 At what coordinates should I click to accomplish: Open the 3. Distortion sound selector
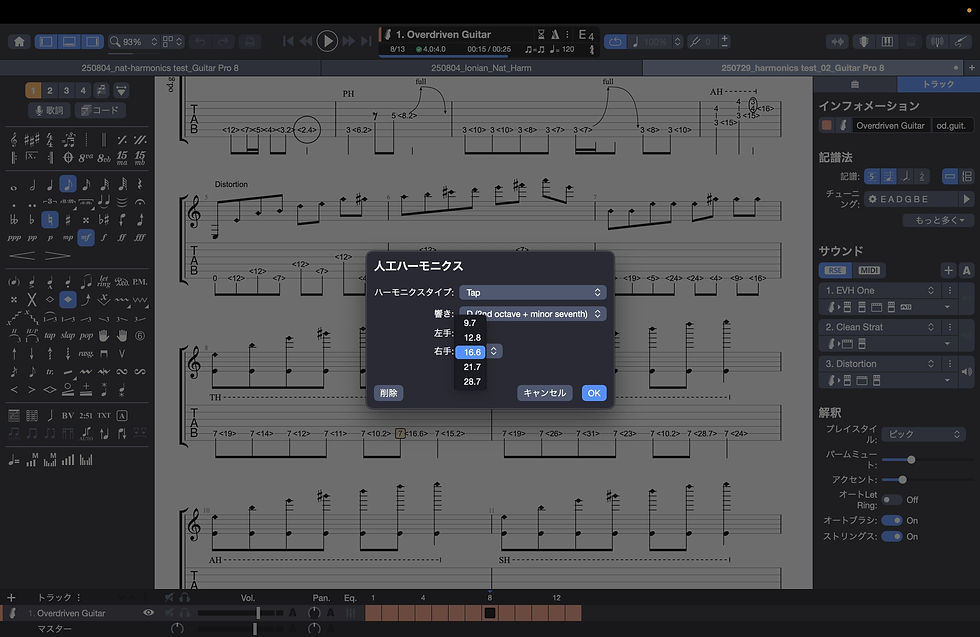click(880, 364)
